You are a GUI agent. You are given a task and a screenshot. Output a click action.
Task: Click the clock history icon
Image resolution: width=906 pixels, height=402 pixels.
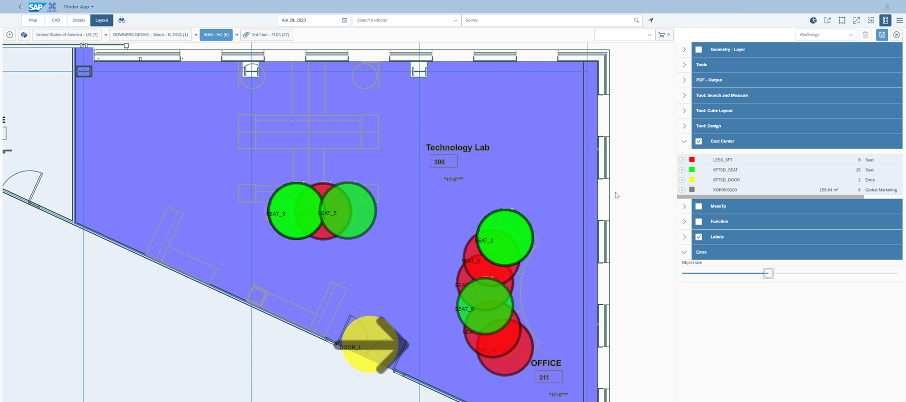[10, 35]
